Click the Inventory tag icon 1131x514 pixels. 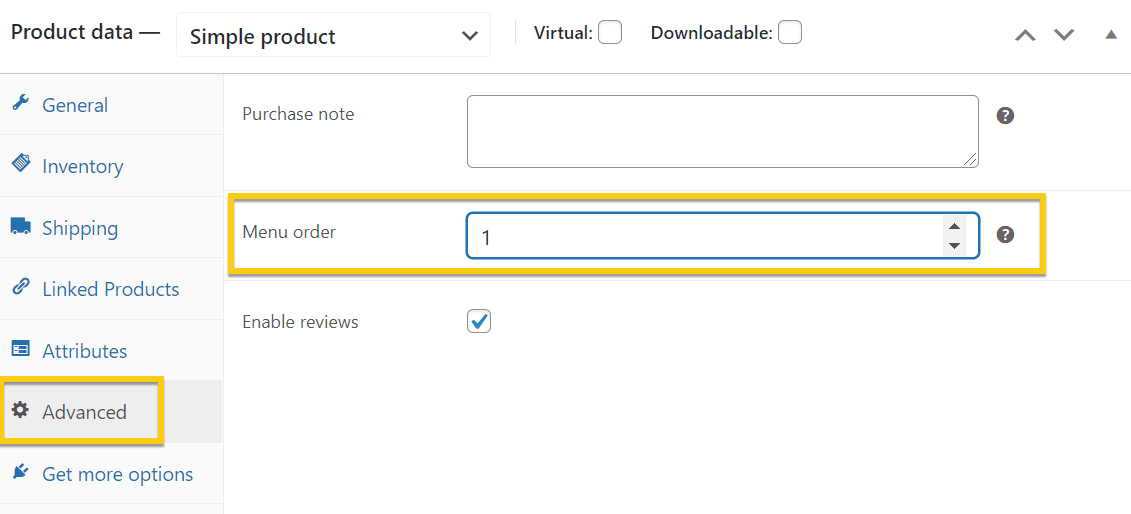click(21, 164)
